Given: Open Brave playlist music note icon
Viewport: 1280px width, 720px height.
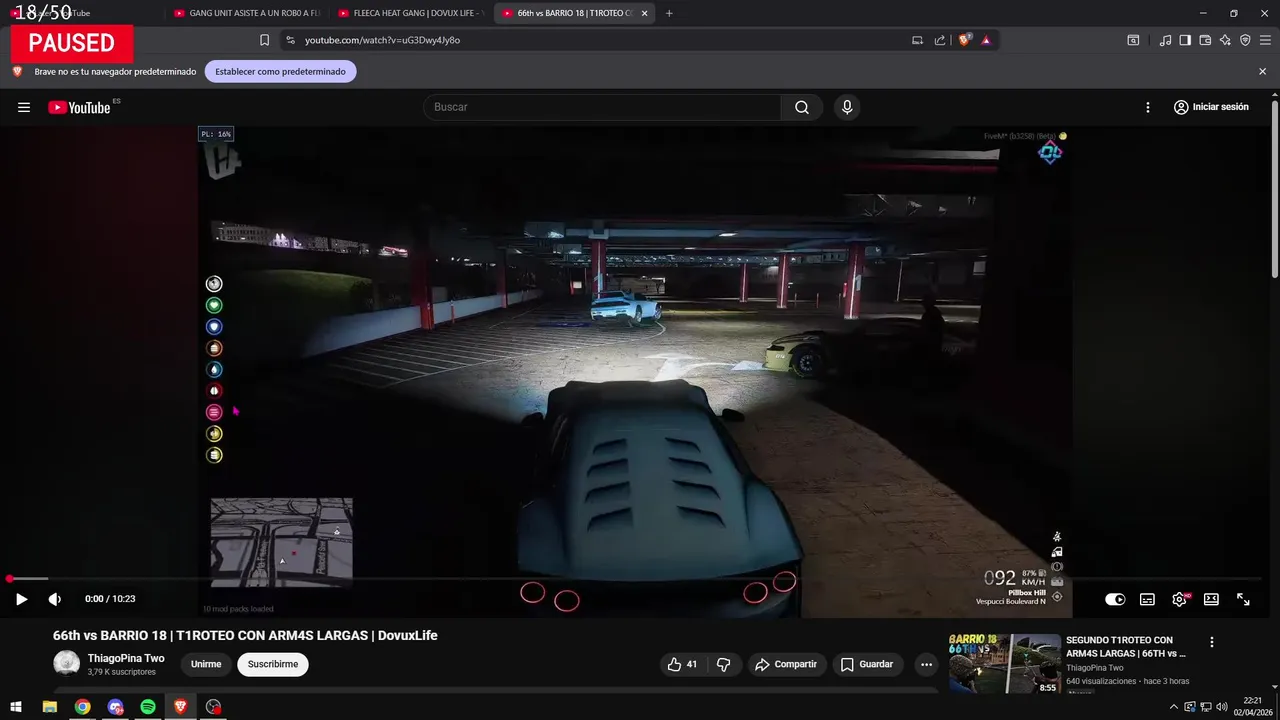Looking at the screenshot, I should point(1165,40).
